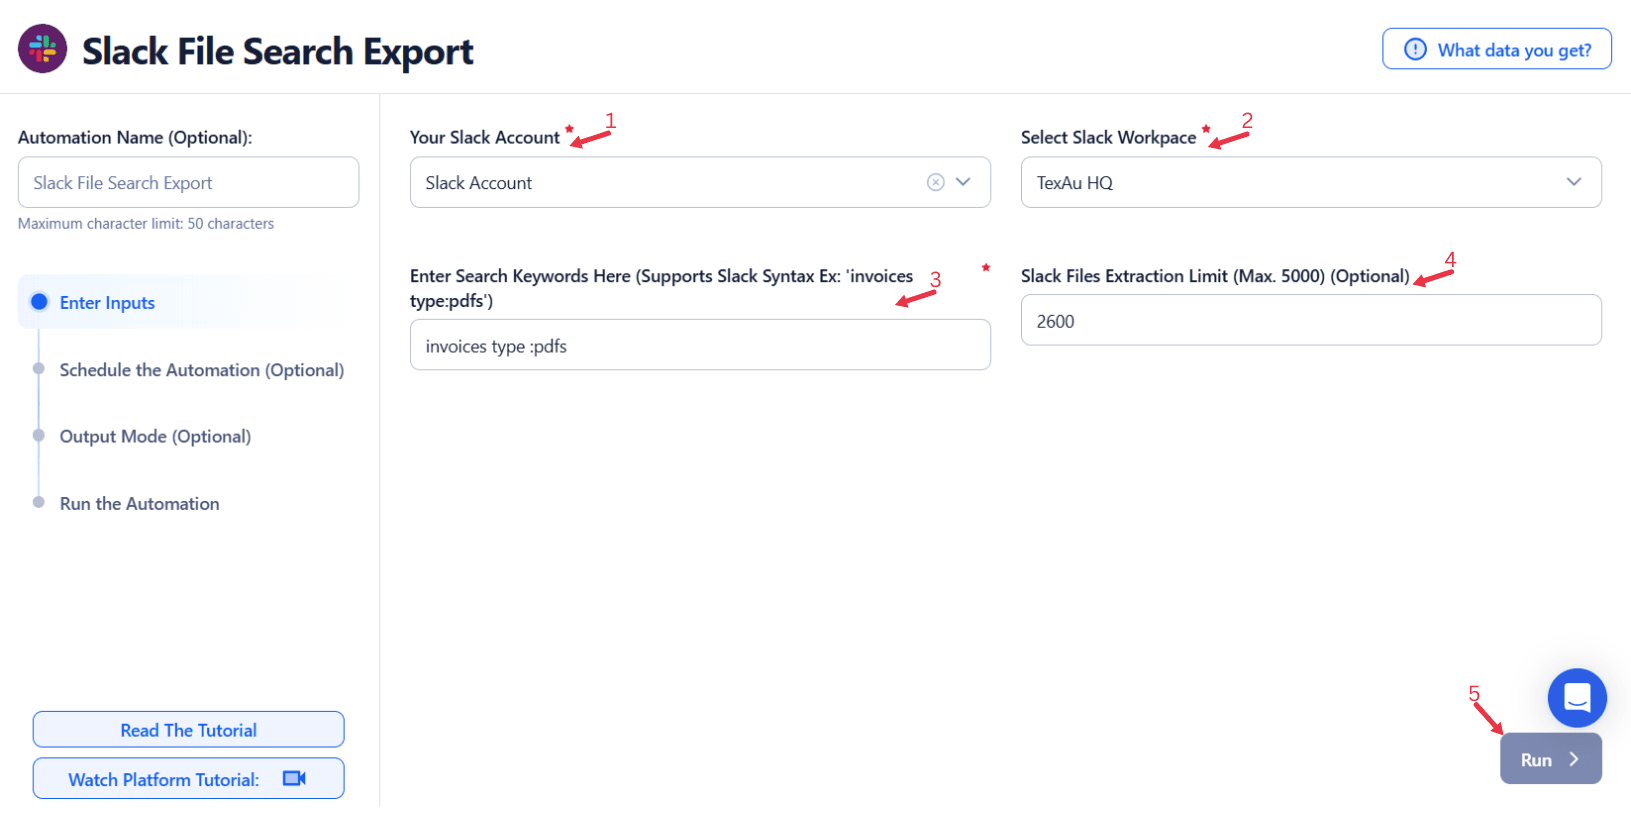Screen dimensions: 1631x818
Task: Open the chat support widget
Action: click(x=1576, y=697)
